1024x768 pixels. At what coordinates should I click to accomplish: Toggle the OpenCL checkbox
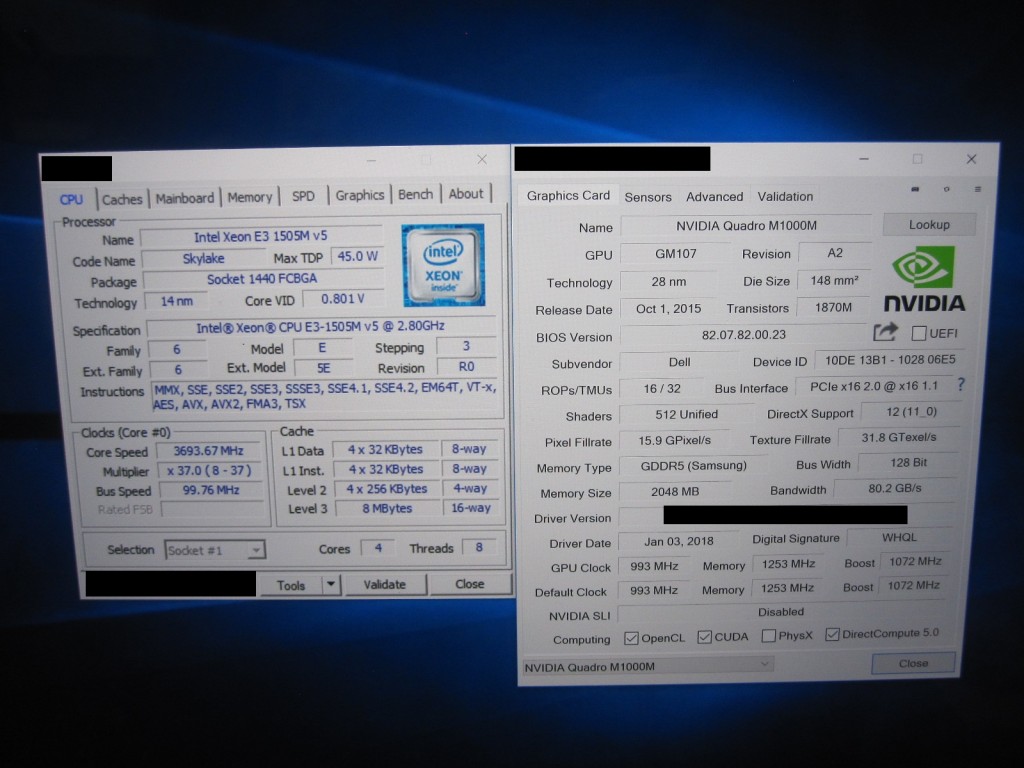[x=631, y=638]
